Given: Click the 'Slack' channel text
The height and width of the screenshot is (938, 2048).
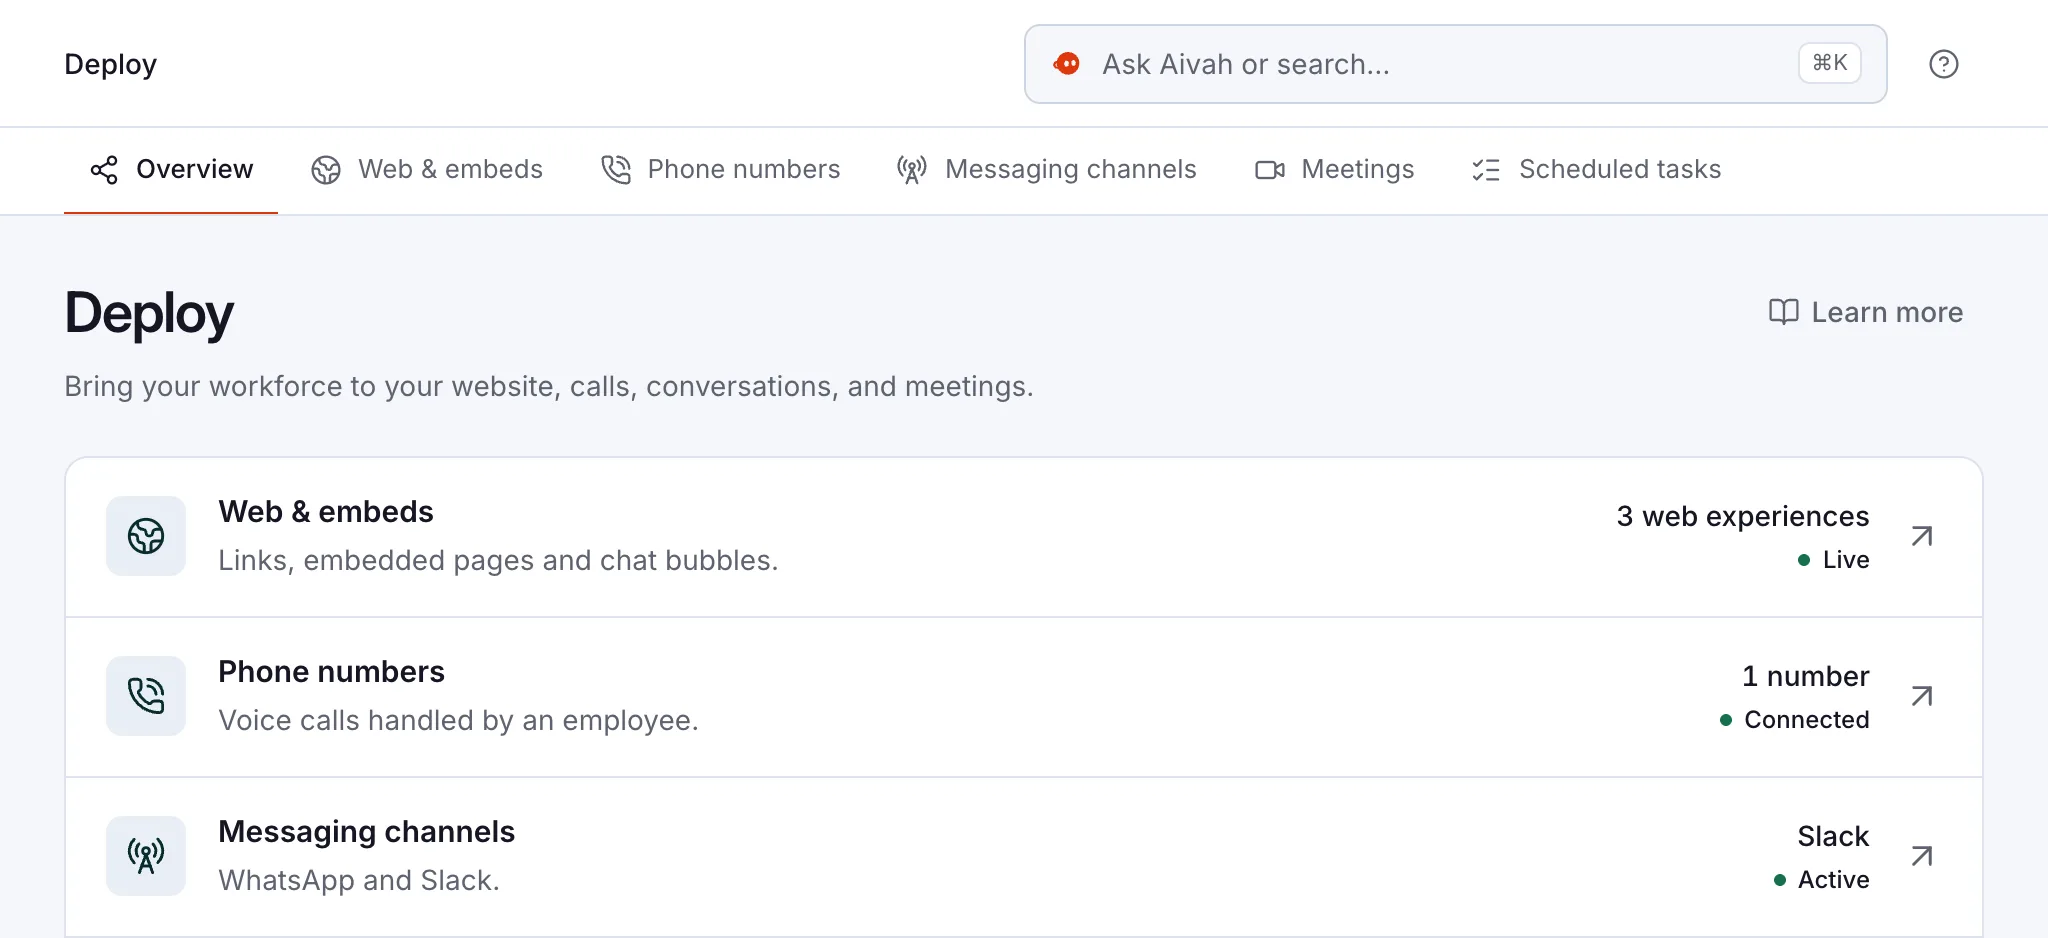Looking at the screenshot, I should (1833, 836).
